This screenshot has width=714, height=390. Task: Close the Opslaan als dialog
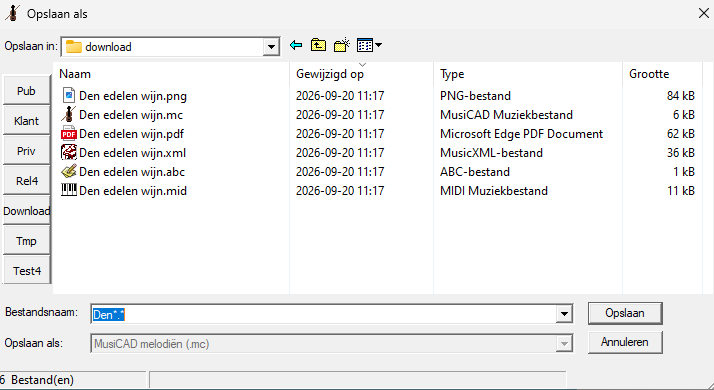(x=704, y=13)
